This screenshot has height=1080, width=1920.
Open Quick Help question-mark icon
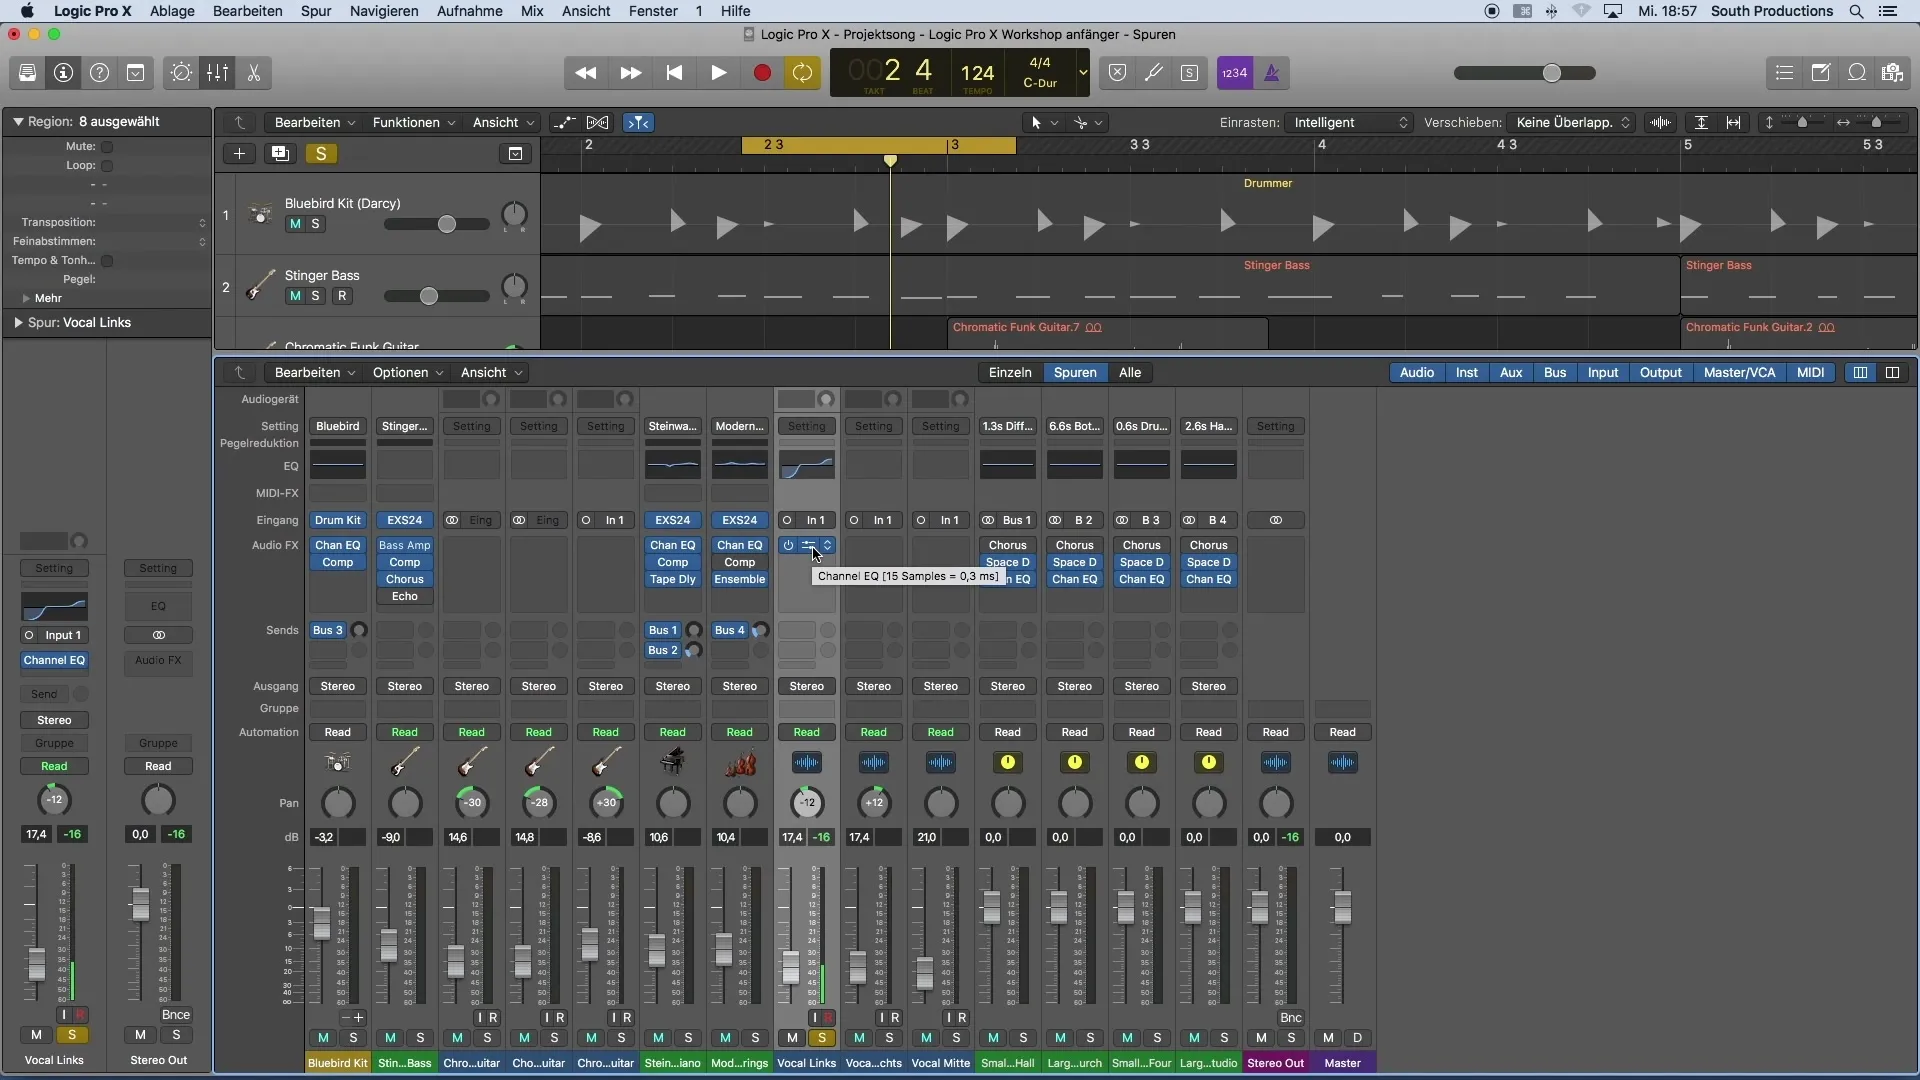click(x=99, y=73)
